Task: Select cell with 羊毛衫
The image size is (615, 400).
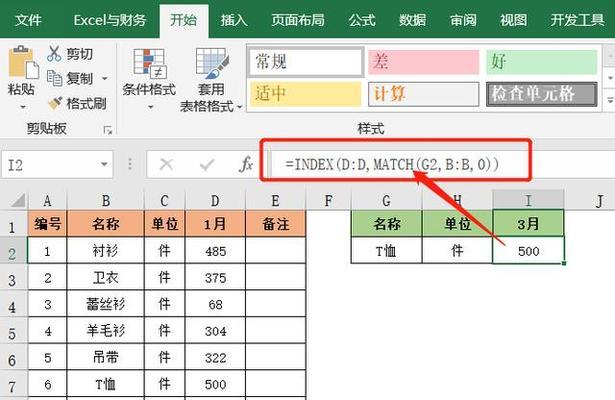Action: (106, 331)
